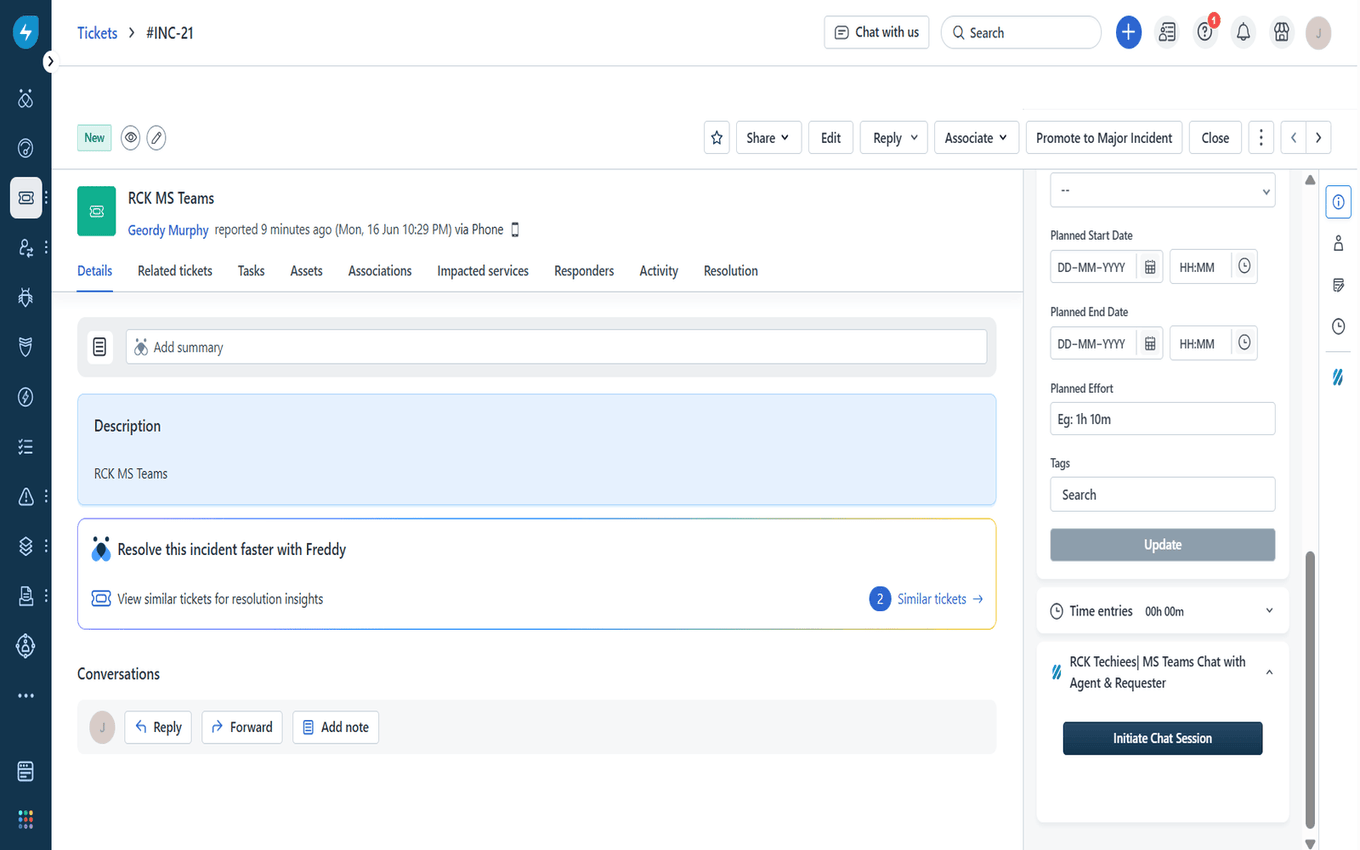This screenshot has width=1360, height=850.
Task: Click the global Search field
Action: 1021,32
